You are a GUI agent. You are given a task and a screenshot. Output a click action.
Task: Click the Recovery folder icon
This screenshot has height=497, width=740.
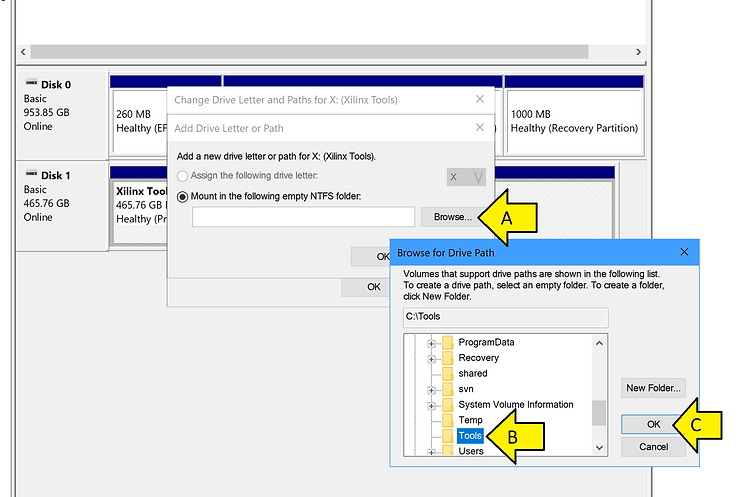pos(448,358)
